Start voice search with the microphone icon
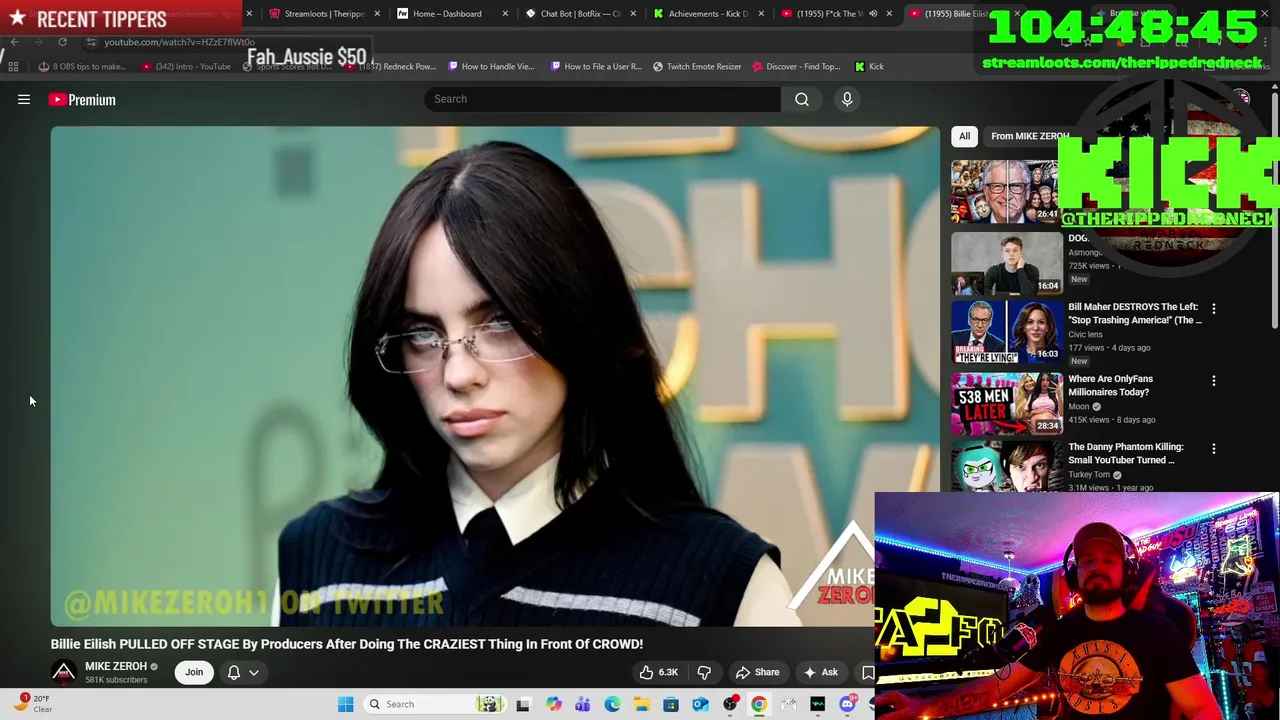This screenshot has height=720, width=1280. (x=847, y=99)
